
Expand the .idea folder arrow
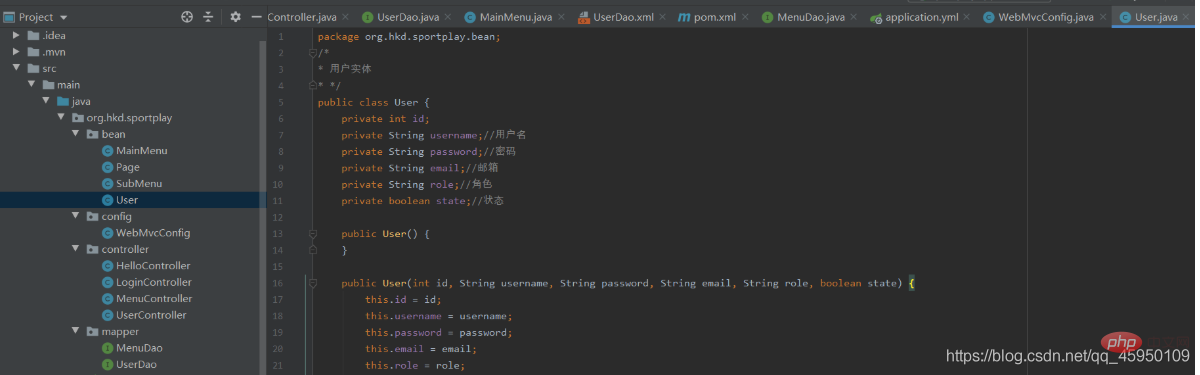click(x=16, y=35)
